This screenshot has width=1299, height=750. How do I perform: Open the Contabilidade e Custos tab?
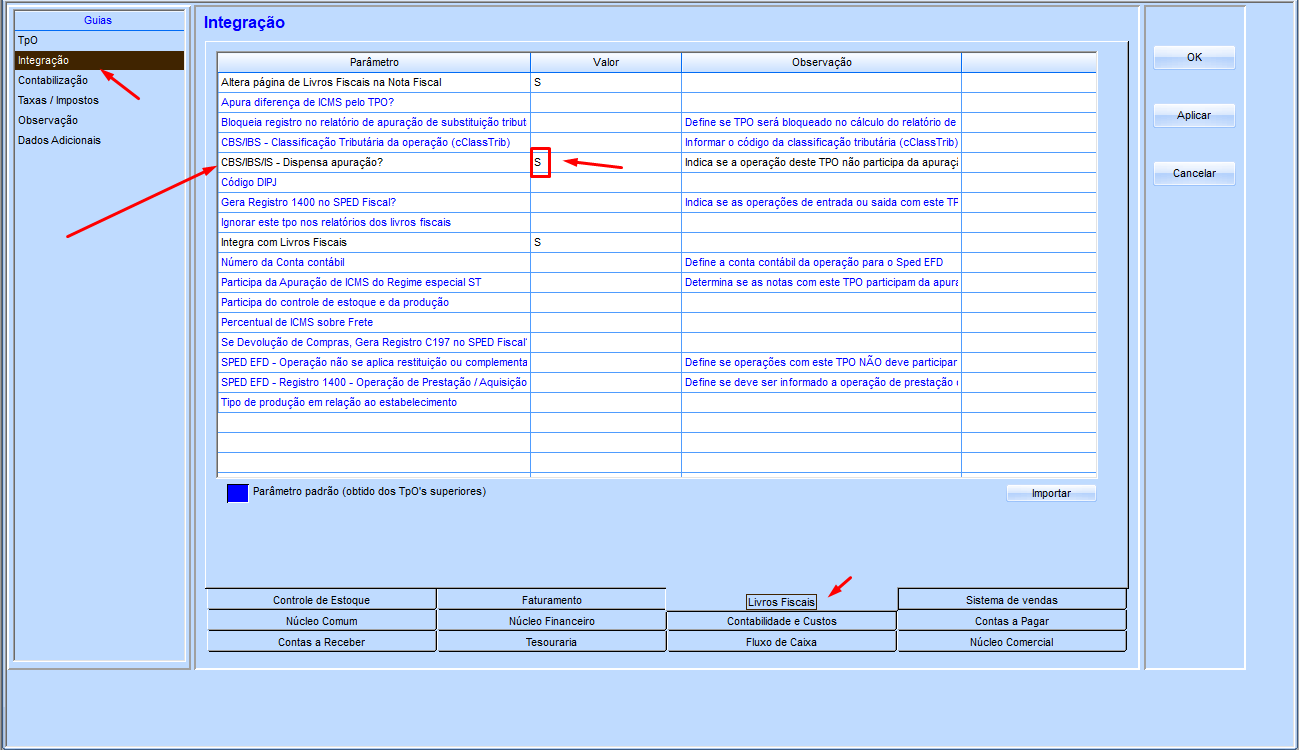781,621
